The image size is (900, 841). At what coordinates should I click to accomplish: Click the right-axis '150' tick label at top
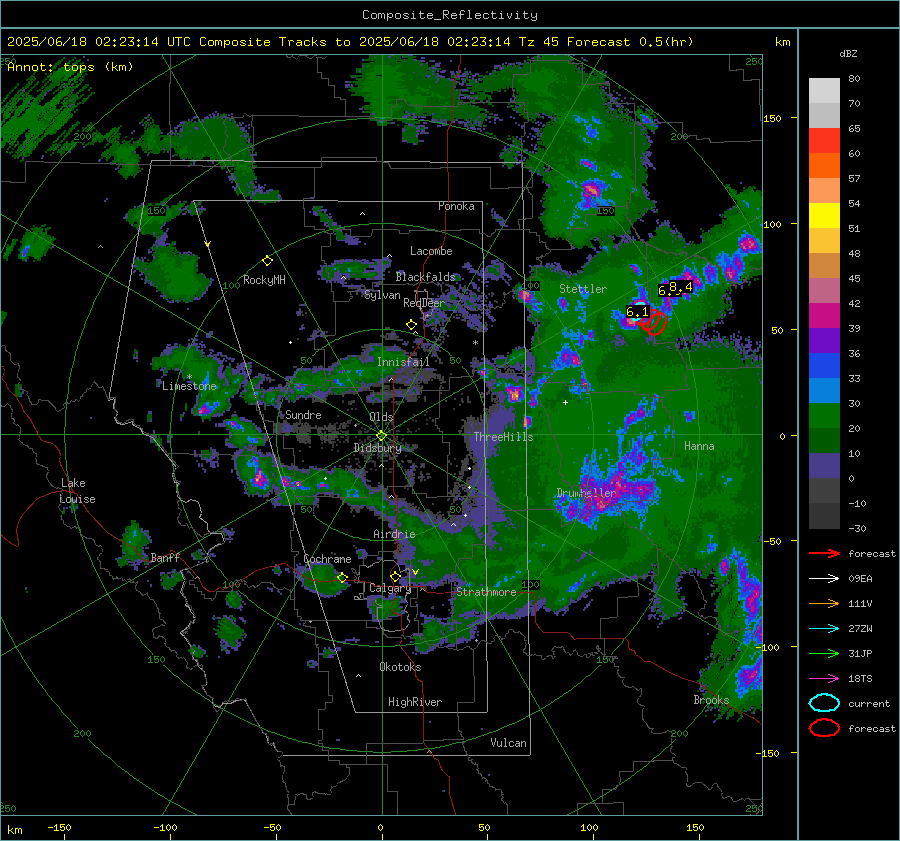click(773, 118)
